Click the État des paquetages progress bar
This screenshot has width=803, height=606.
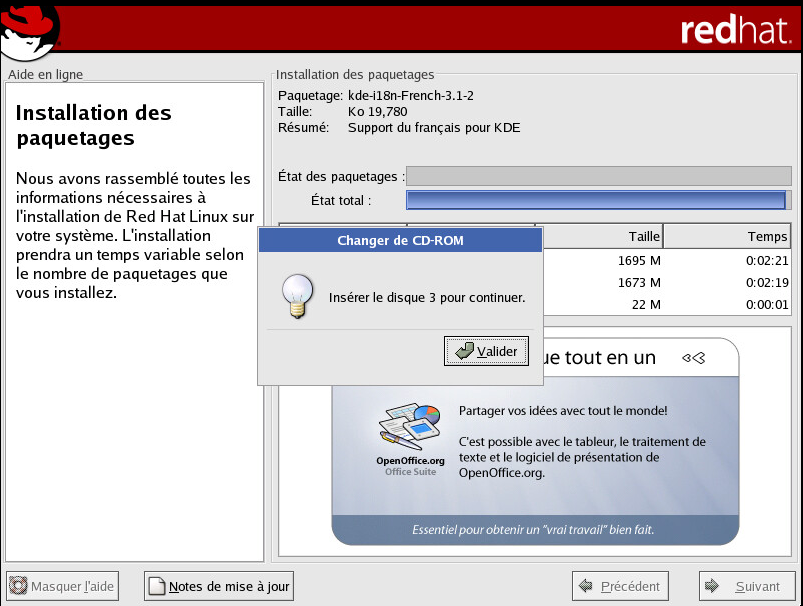[598, 176]
